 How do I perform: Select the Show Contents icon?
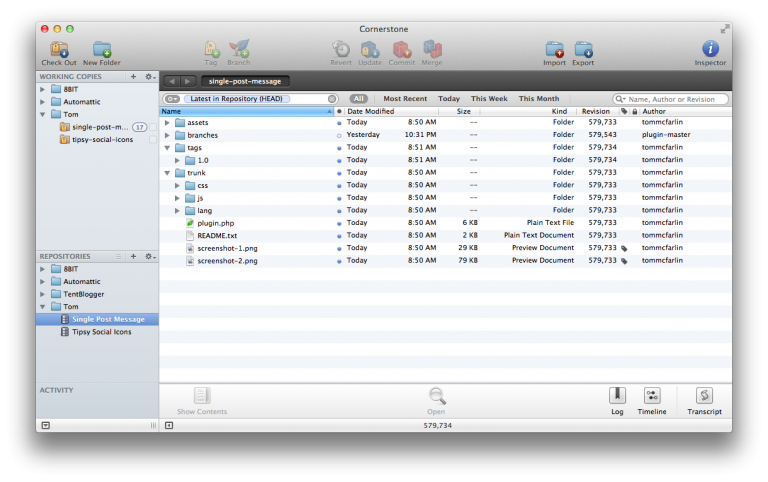[x=202, y=395]
